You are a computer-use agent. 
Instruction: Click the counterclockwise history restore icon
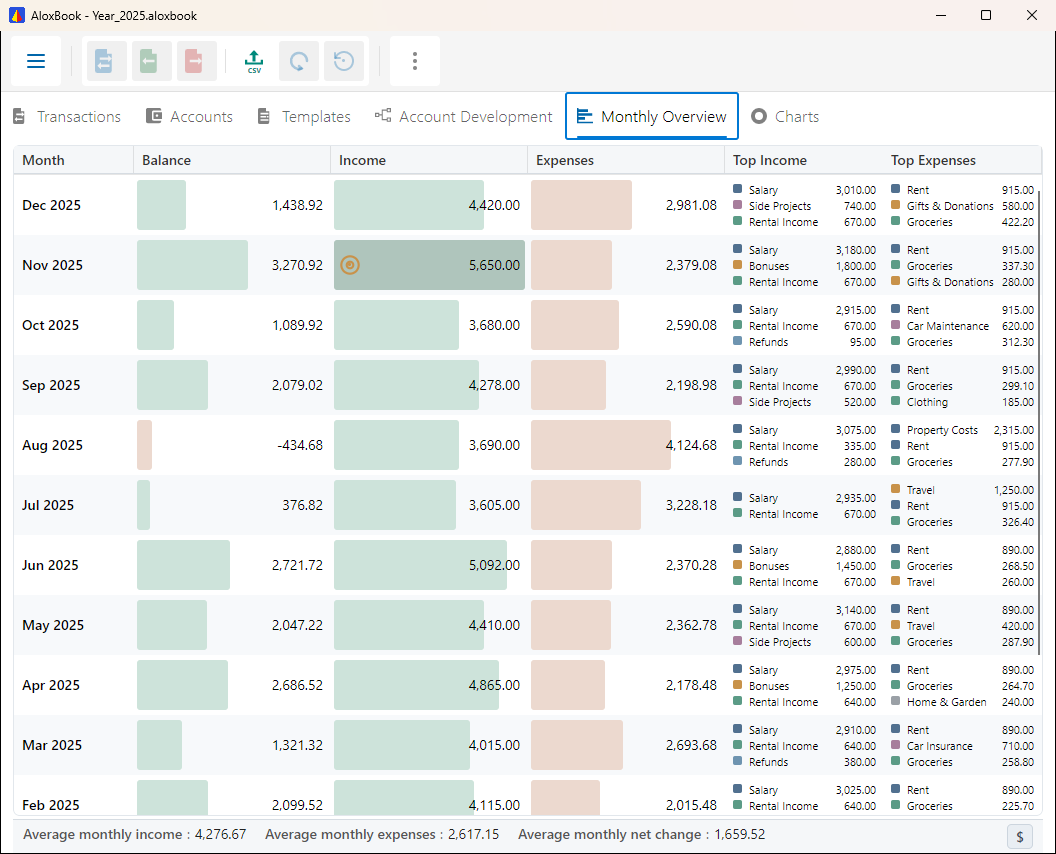pos(344,61)
